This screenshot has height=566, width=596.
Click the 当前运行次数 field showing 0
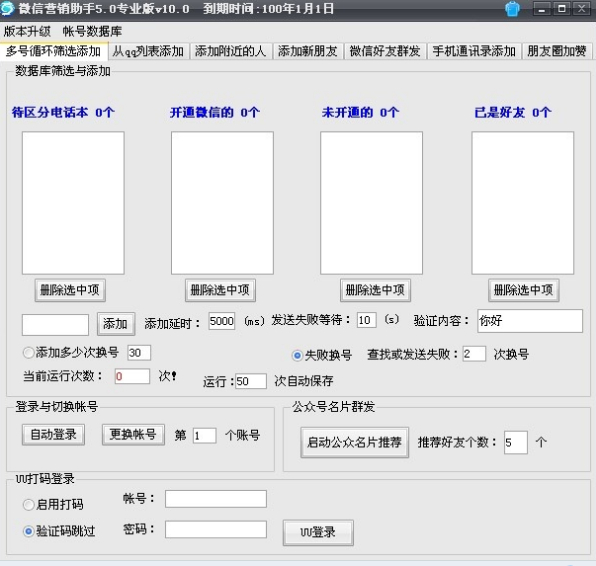(132, 376)
